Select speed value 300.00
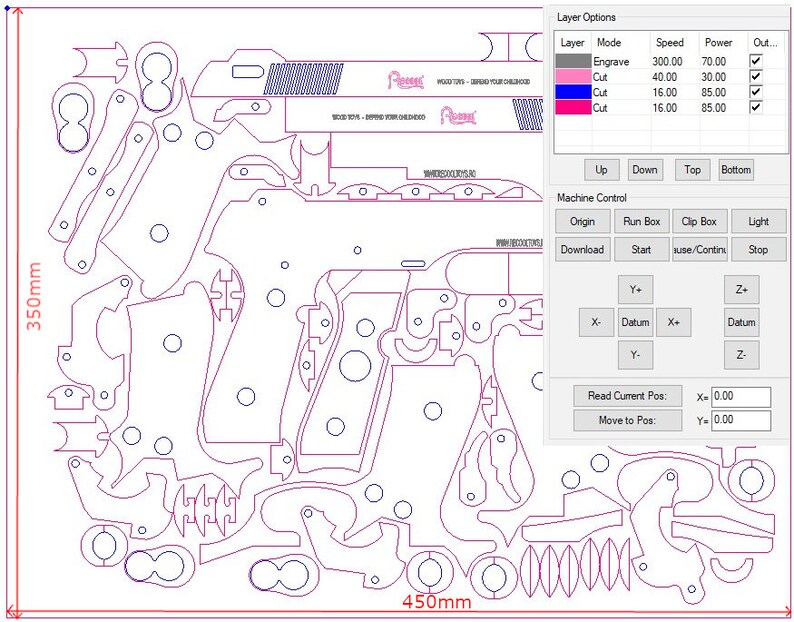This screenshot has height=622, width=794. pos(667,62)
